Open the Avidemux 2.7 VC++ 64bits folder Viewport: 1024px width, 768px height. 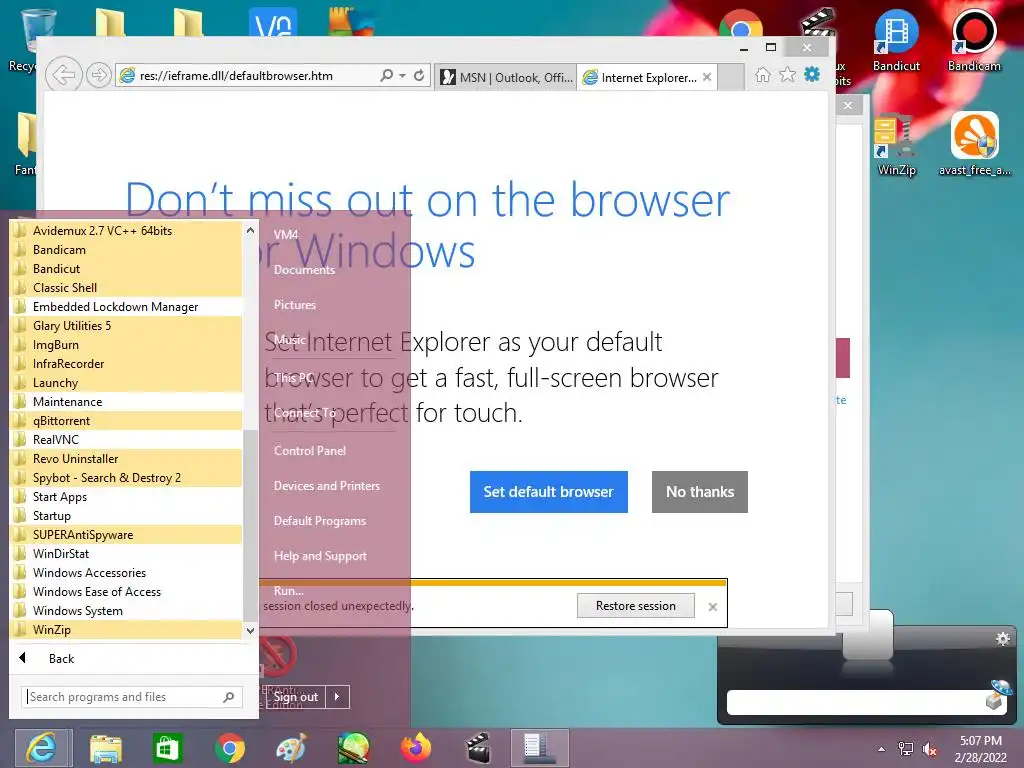127,231
